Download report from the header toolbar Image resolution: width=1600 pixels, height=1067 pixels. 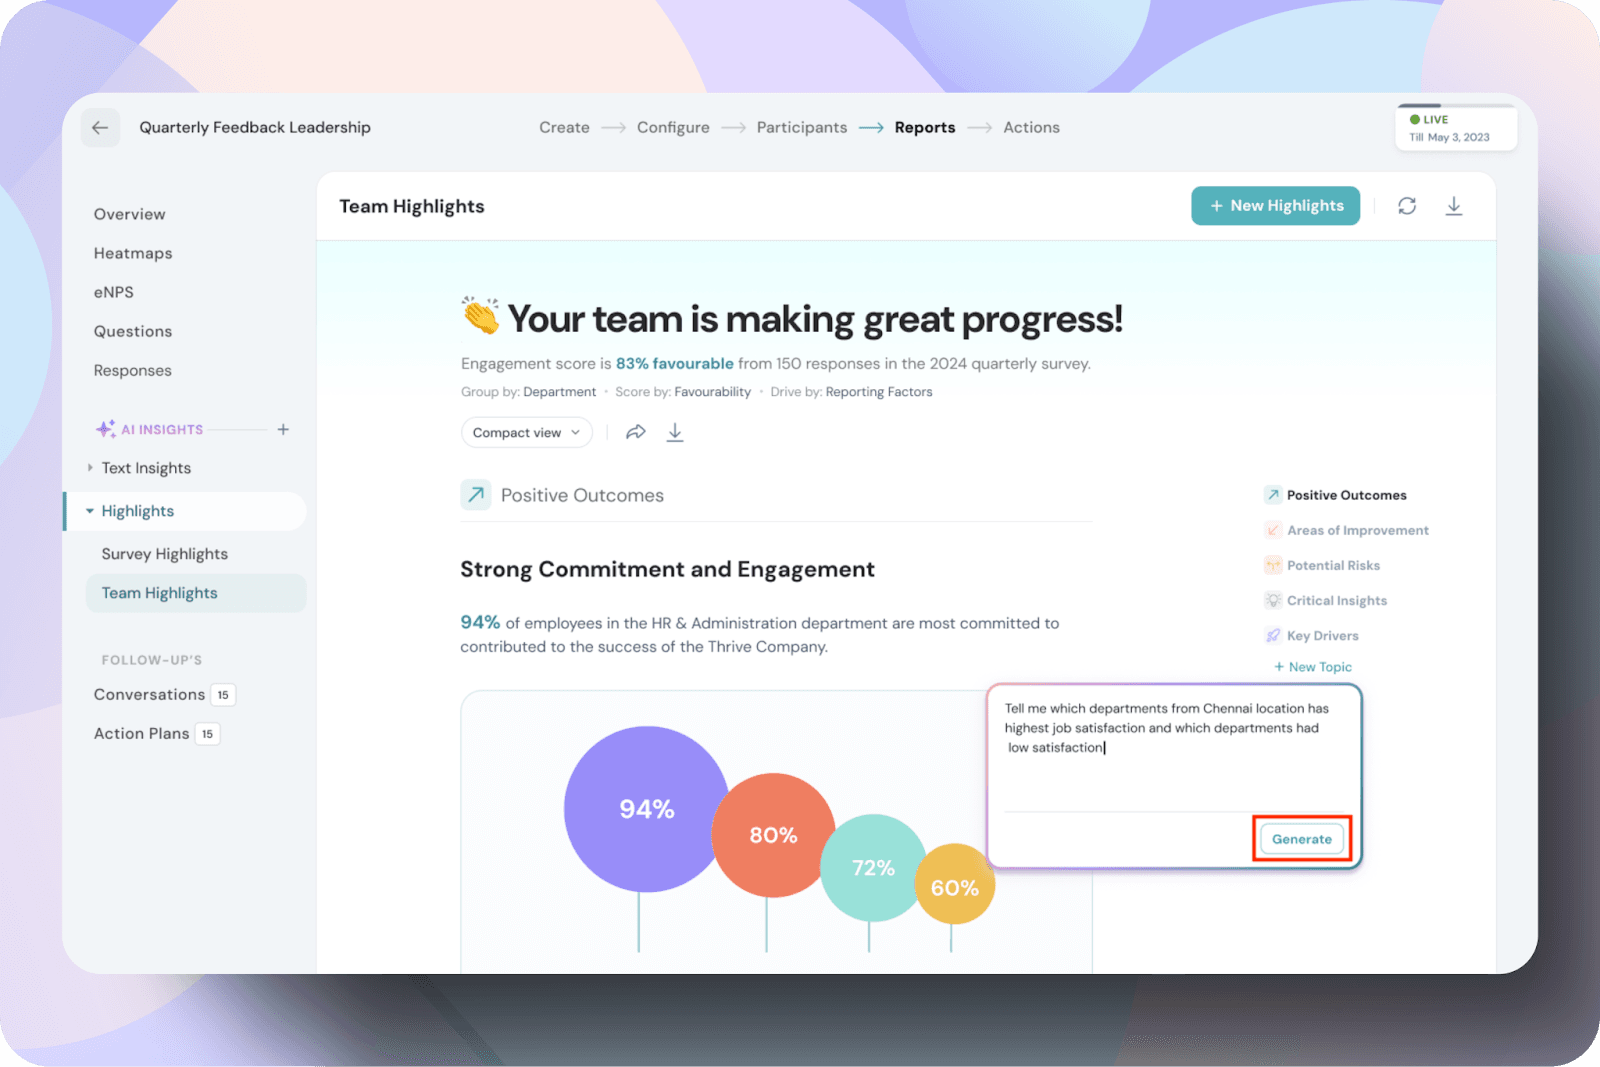1454,206
